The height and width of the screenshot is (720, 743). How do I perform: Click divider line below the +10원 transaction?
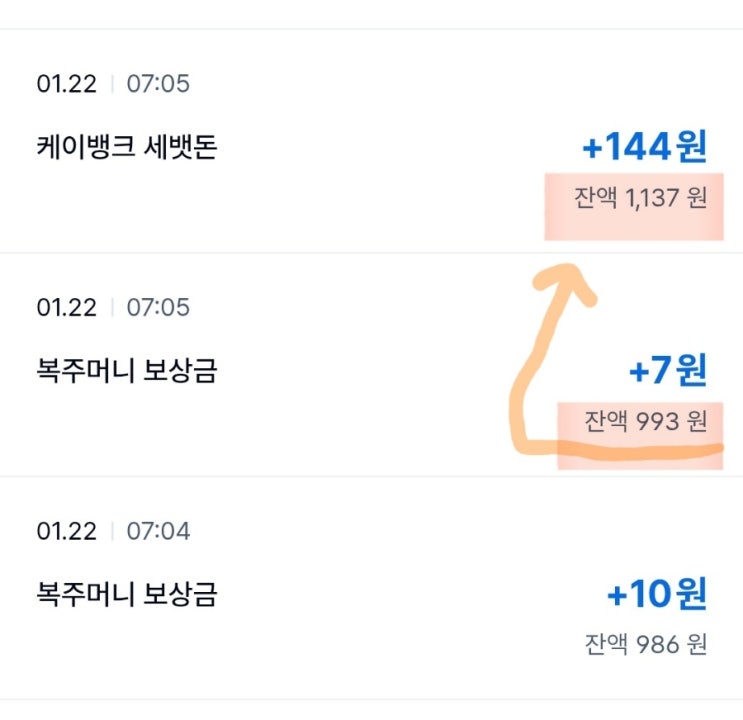coord(371,699)
